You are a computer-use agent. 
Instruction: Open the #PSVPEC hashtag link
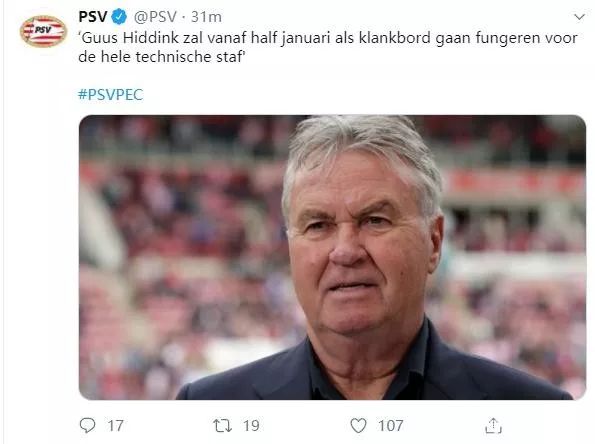click(x=110, y=94)
